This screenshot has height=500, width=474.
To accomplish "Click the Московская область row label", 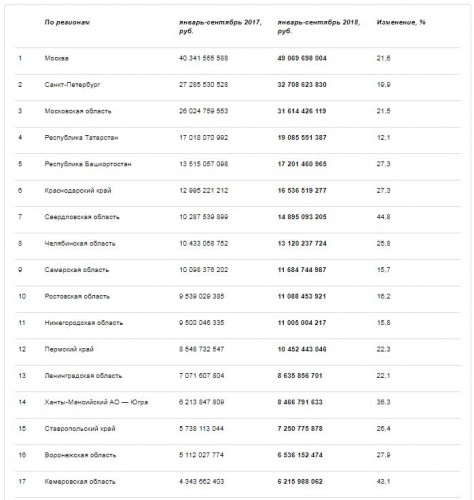I will coord(78,111).
